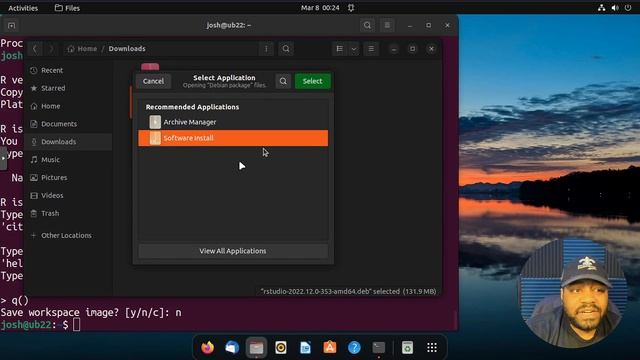Click volume icon in system tray
This screenshot has height=360, width=640.
(x=615, y=8)
